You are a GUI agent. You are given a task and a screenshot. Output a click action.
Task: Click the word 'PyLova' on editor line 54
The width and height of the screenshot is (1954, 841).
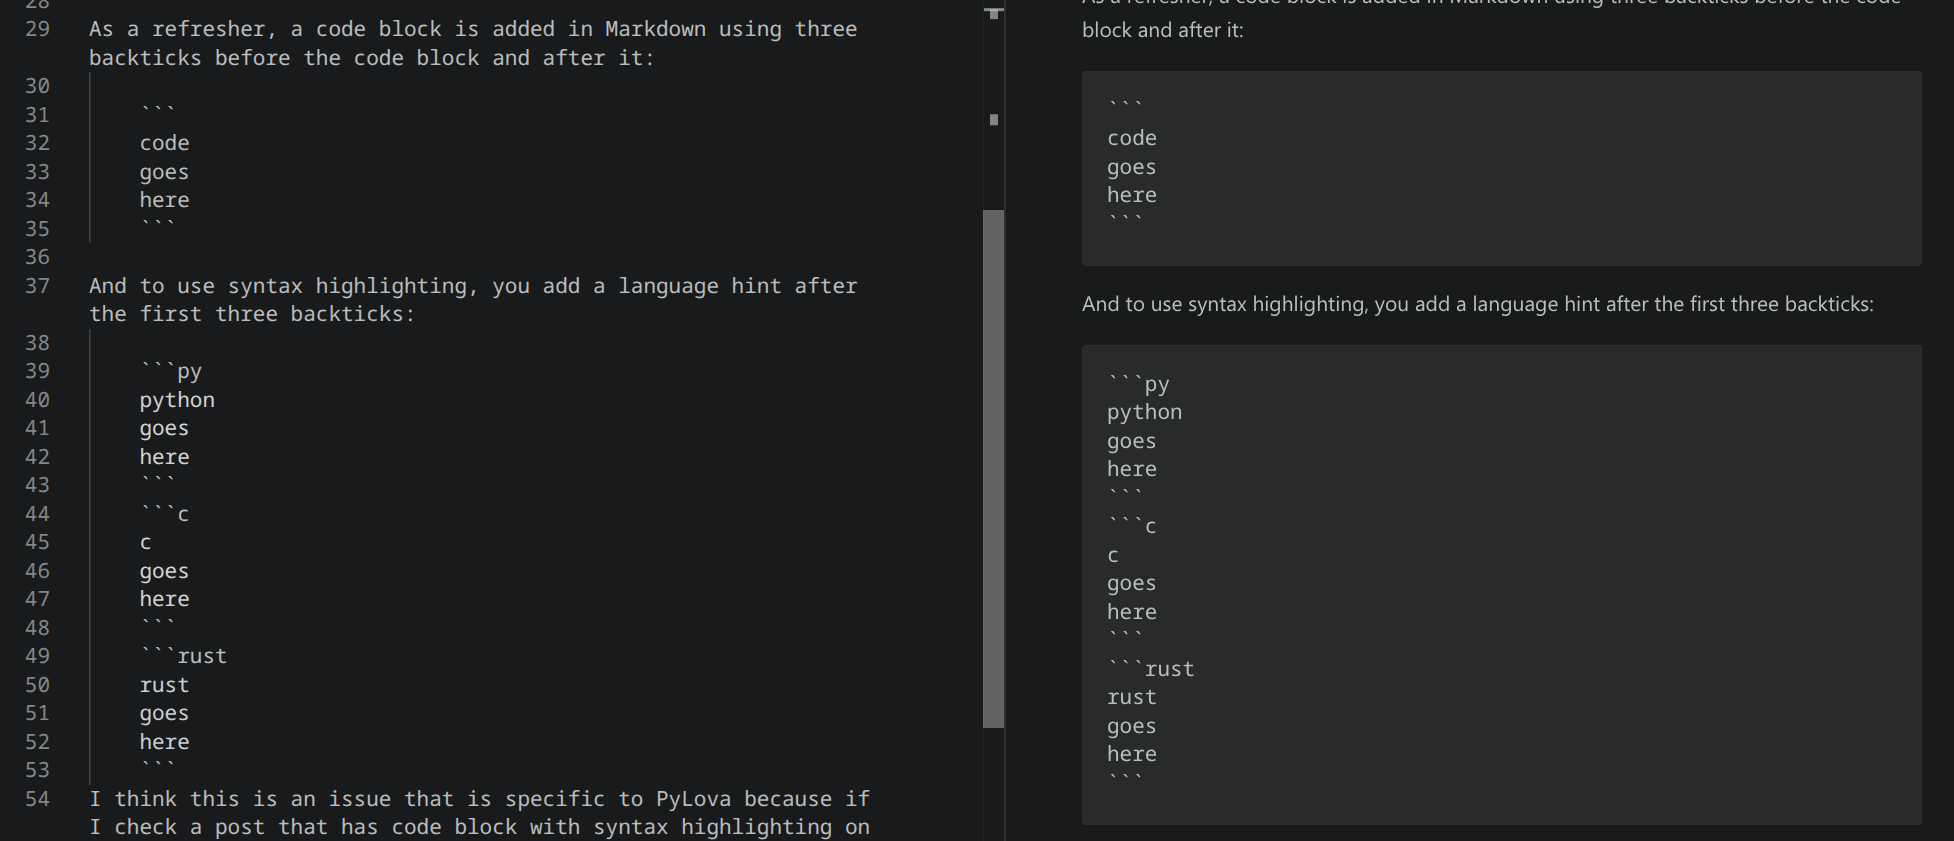pos(693,799)
